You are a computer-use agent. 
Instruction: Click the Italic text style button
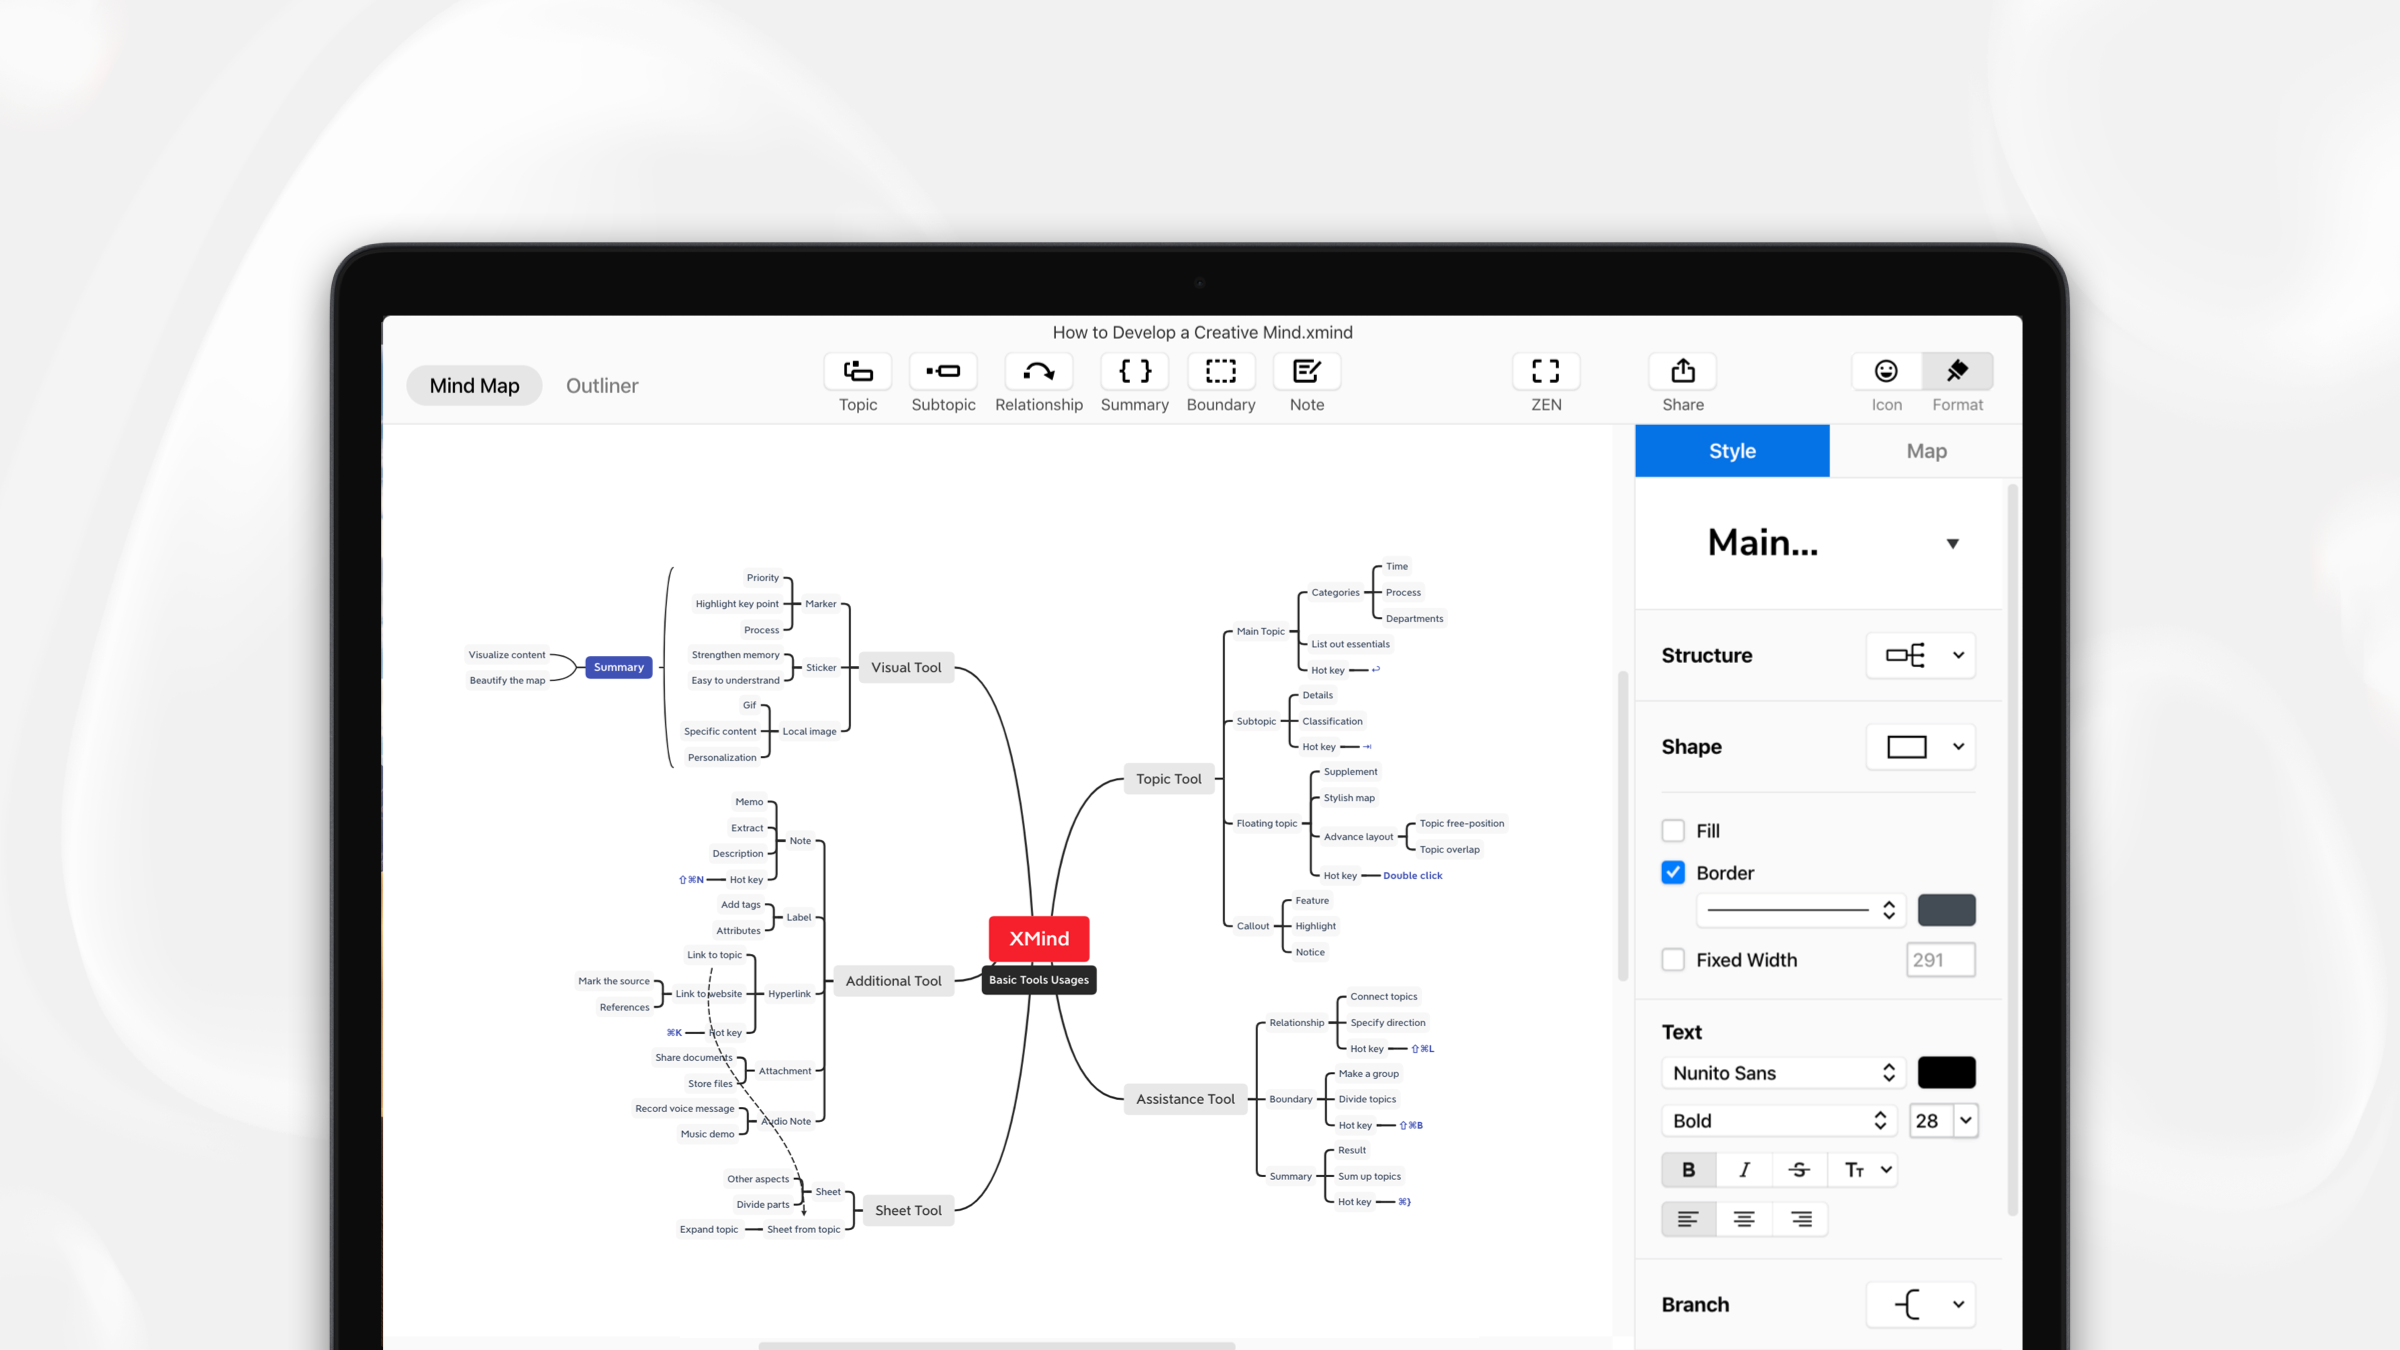pyautogui.click(x=1744, y=1170)
